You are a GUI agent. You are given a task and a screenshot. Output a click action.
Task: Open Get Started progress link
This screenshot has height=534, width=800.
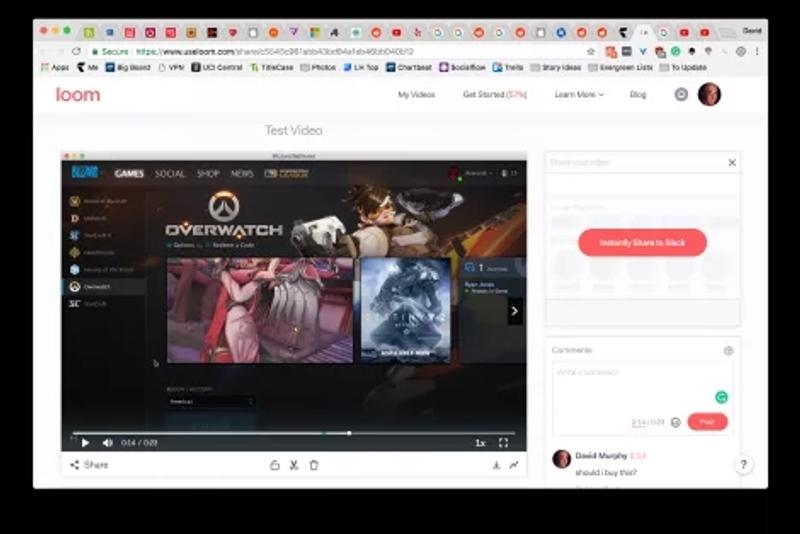[x=494, y=94]
